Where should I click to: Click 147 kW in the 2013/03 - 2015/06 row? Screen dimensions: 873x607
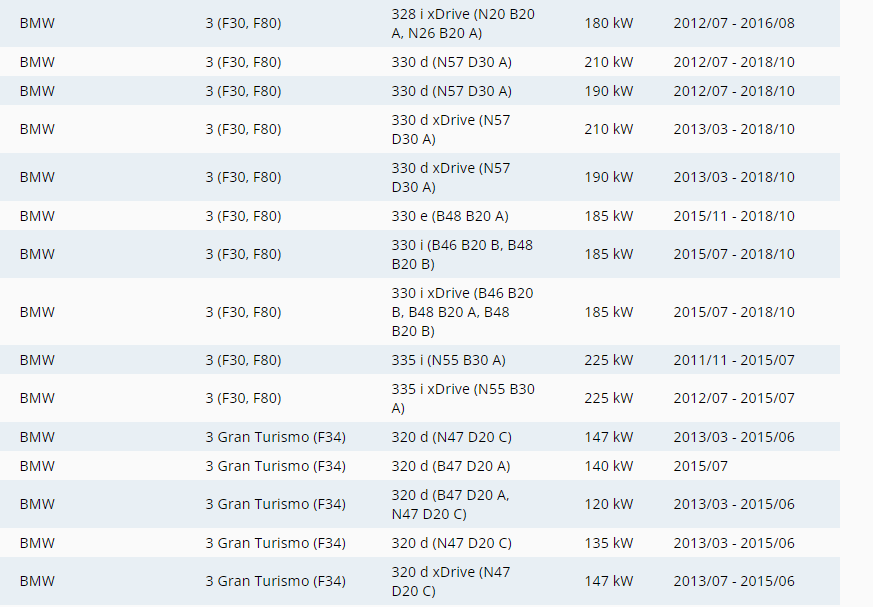tap(609, 437)
